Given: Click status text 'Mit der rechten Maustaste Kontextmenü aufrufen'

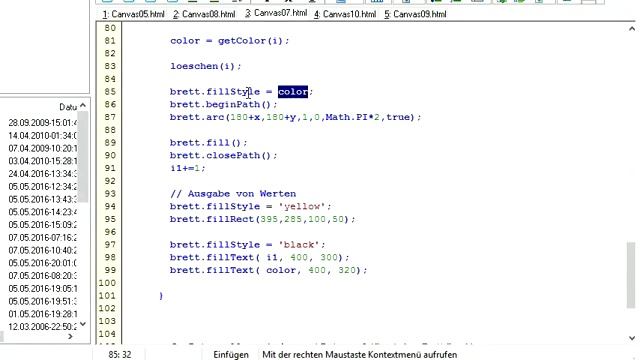Looking at the screenshot, I should [360, 355].
